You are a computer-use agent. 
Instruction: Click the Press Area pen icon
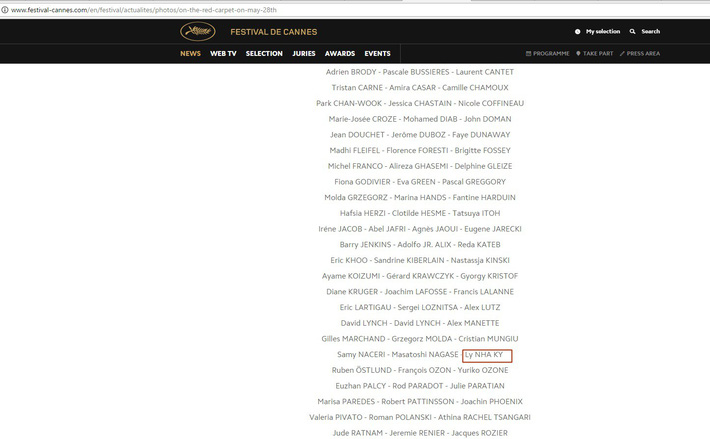[x=622, y=53]
